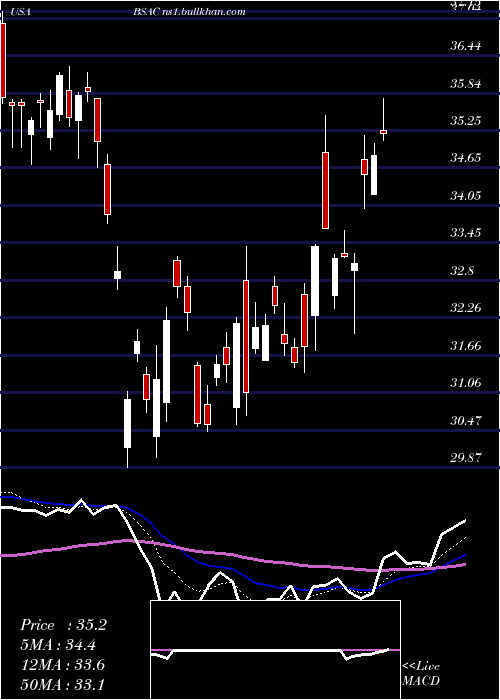The image size is (500, 700).
Task: Click the USA label at top left
Action: pos(19,12)
